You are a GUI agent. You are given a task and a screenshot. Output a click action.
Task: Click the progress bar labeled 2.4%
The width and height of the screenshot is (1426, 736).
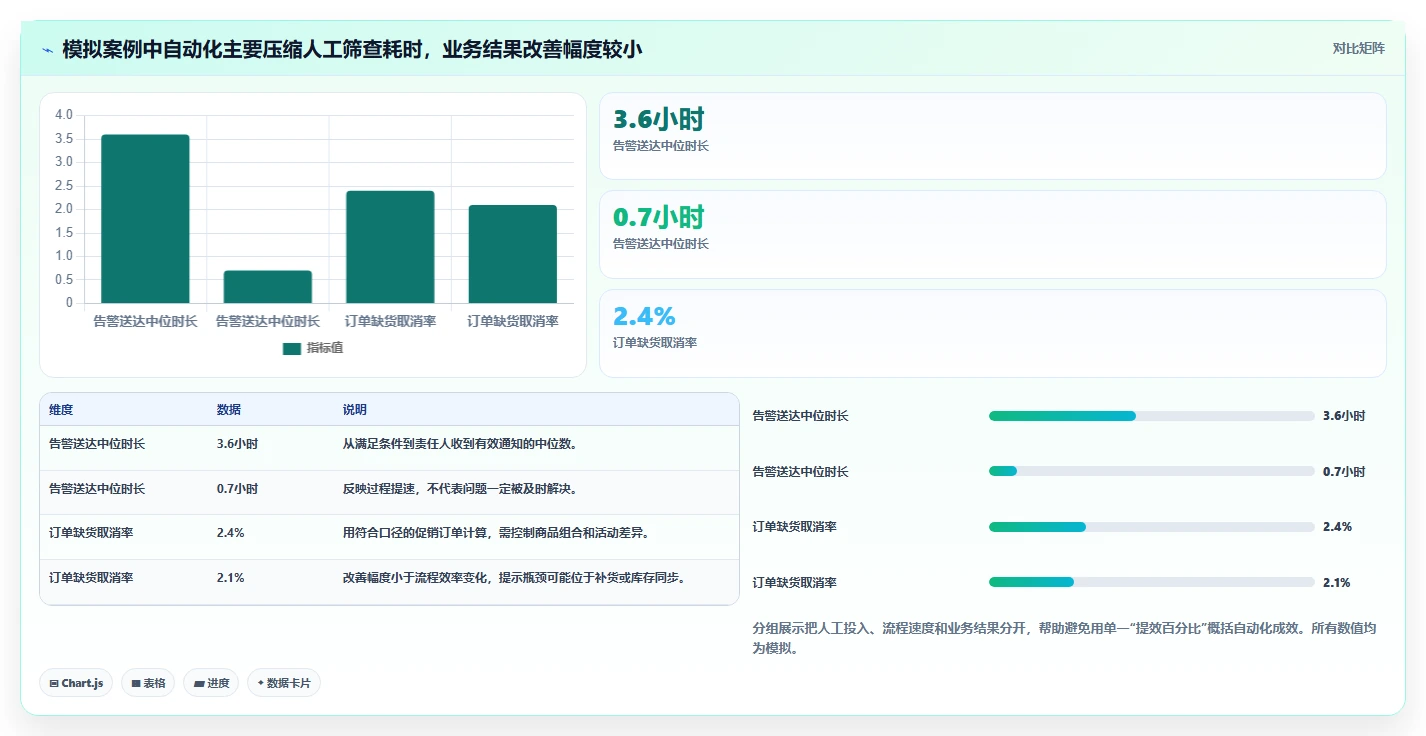tap(1152, 527)
